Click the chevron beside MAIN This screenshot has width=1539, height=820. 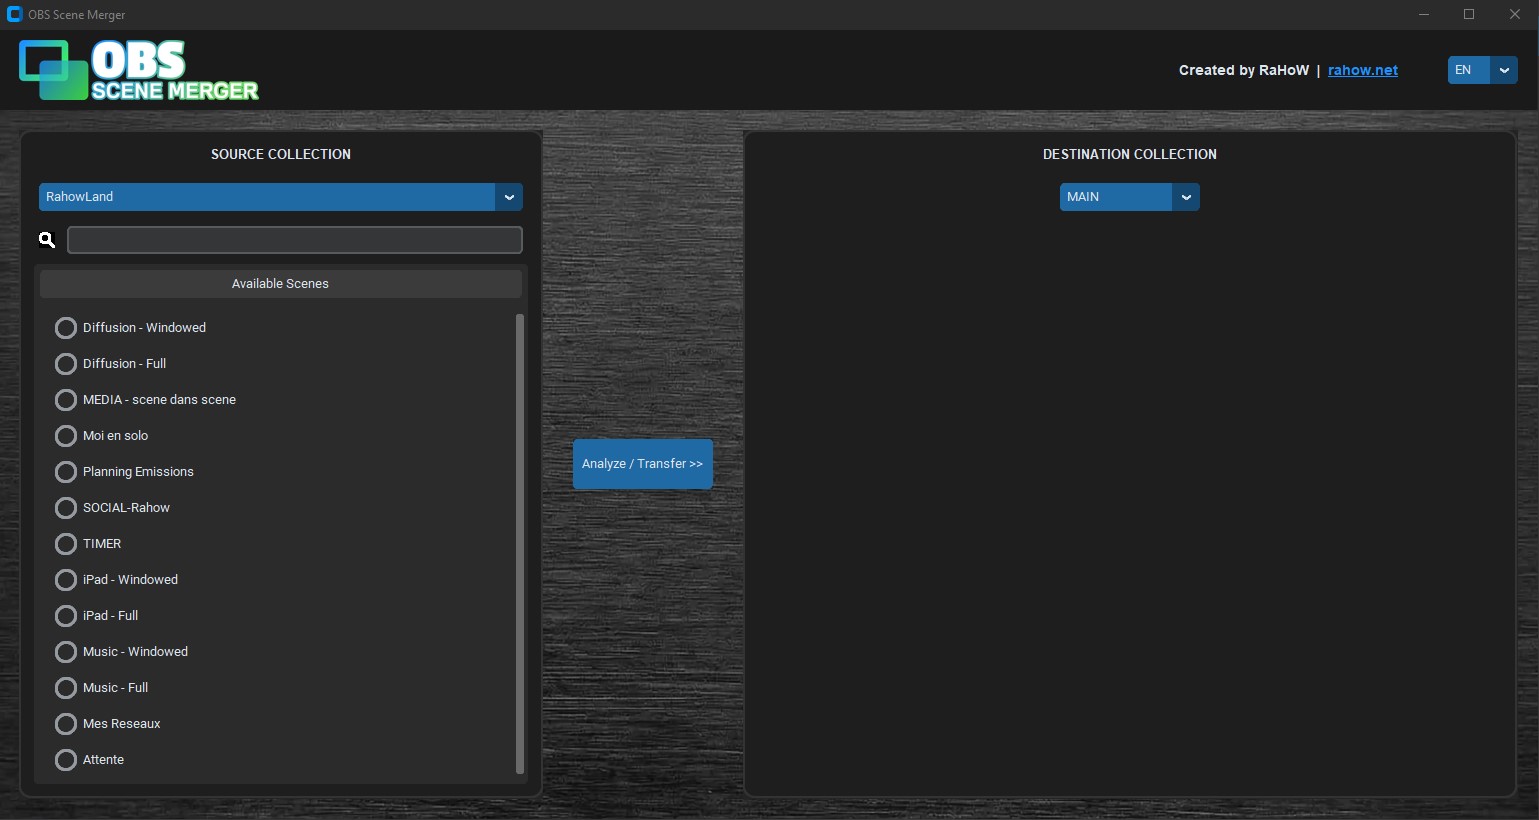(1186, 197)
